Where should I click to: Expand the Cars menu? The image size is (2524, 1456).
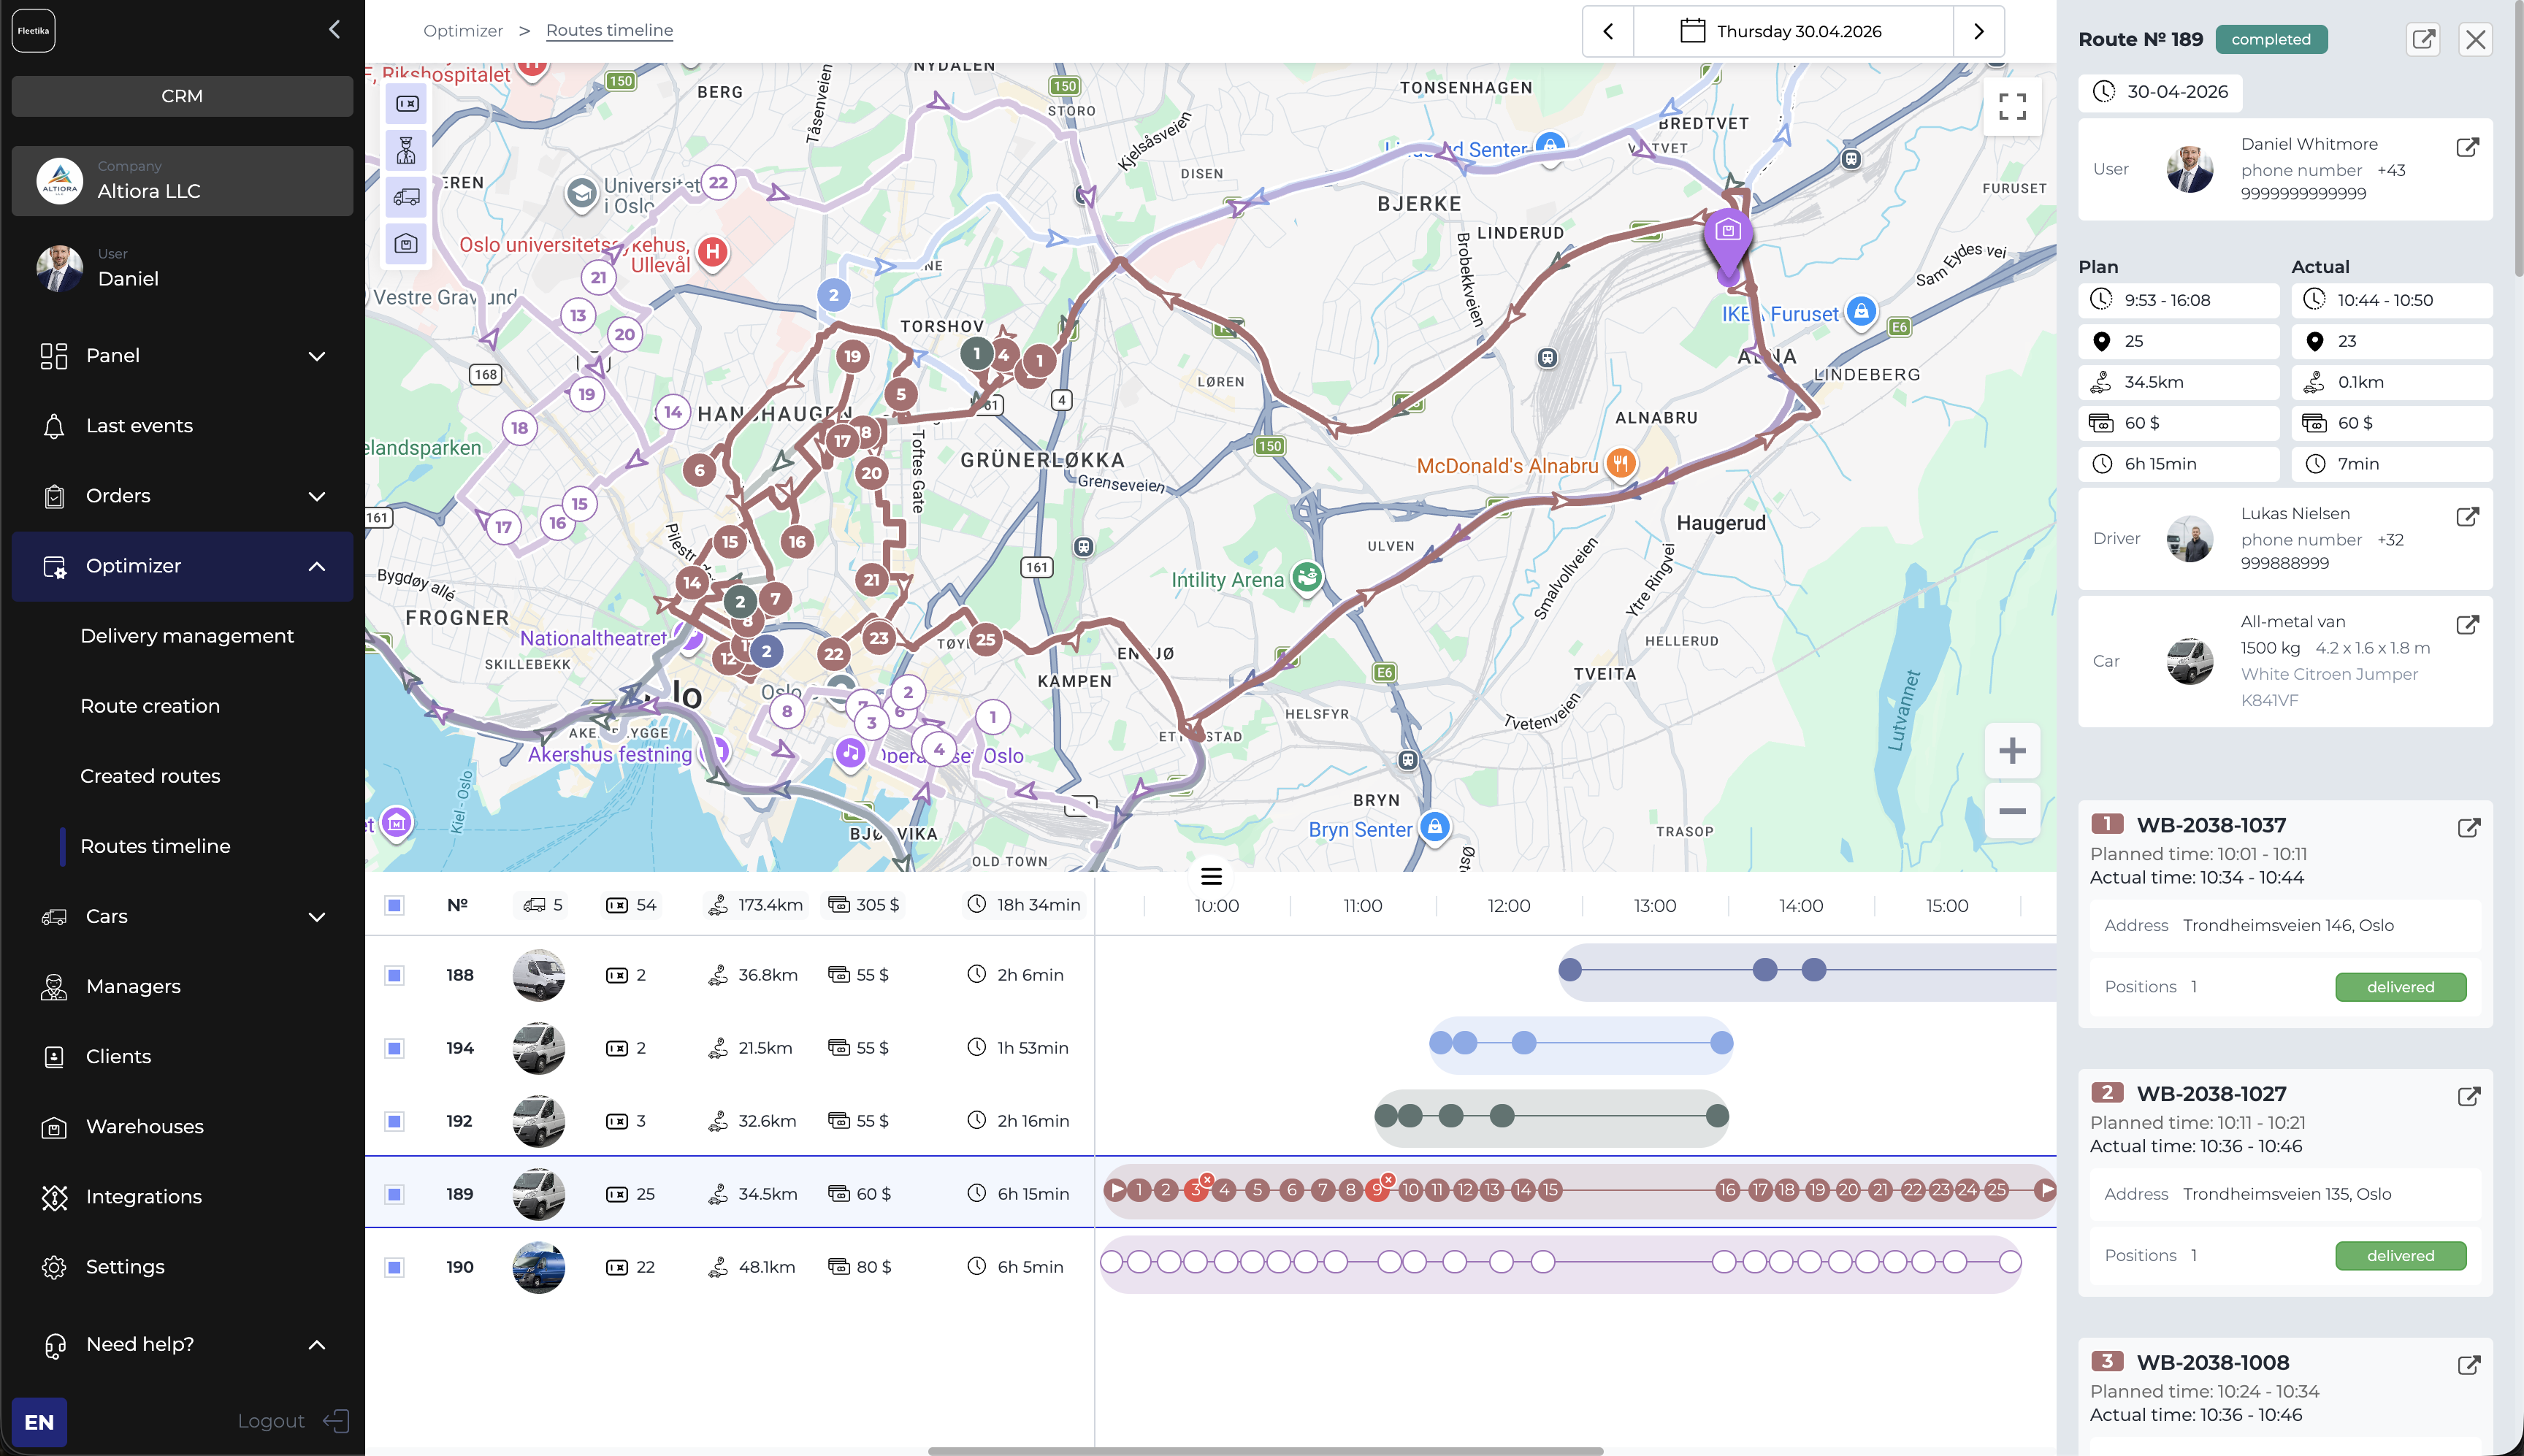pyautogui.click(x=182, y=916)
